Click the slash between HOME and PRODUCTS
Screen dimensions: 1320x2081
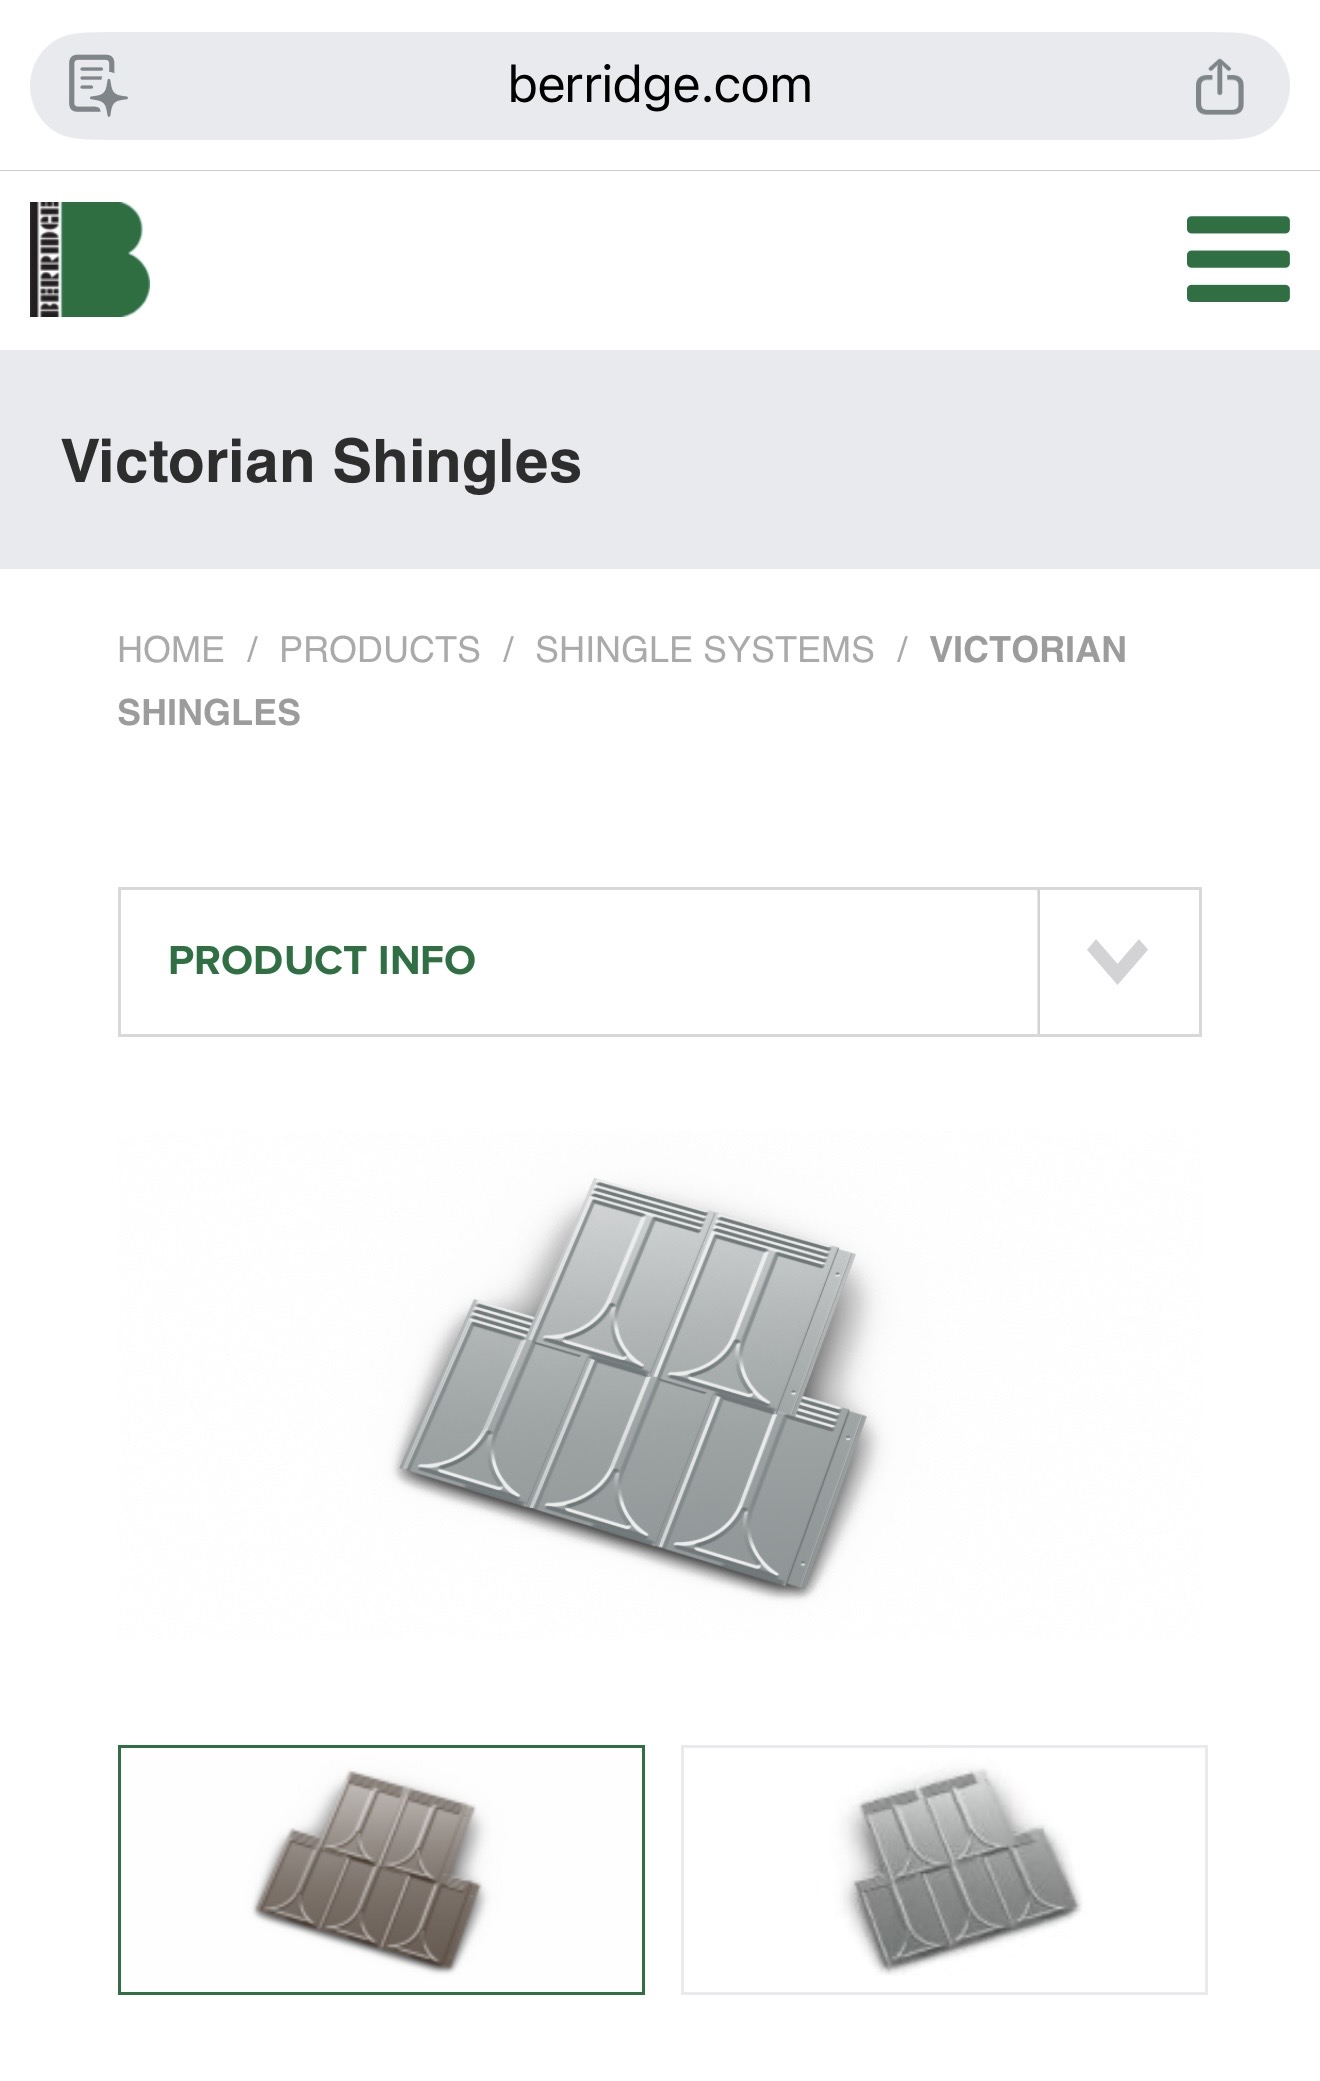click(x=252, y=650)
